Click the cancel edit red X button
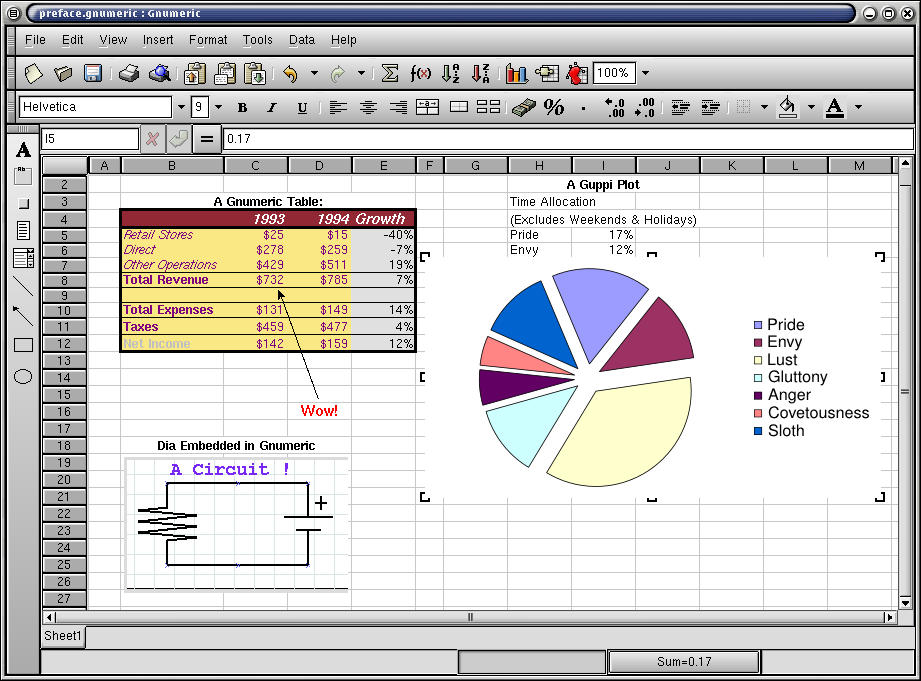The image size is (921, 681). [152, 139]
